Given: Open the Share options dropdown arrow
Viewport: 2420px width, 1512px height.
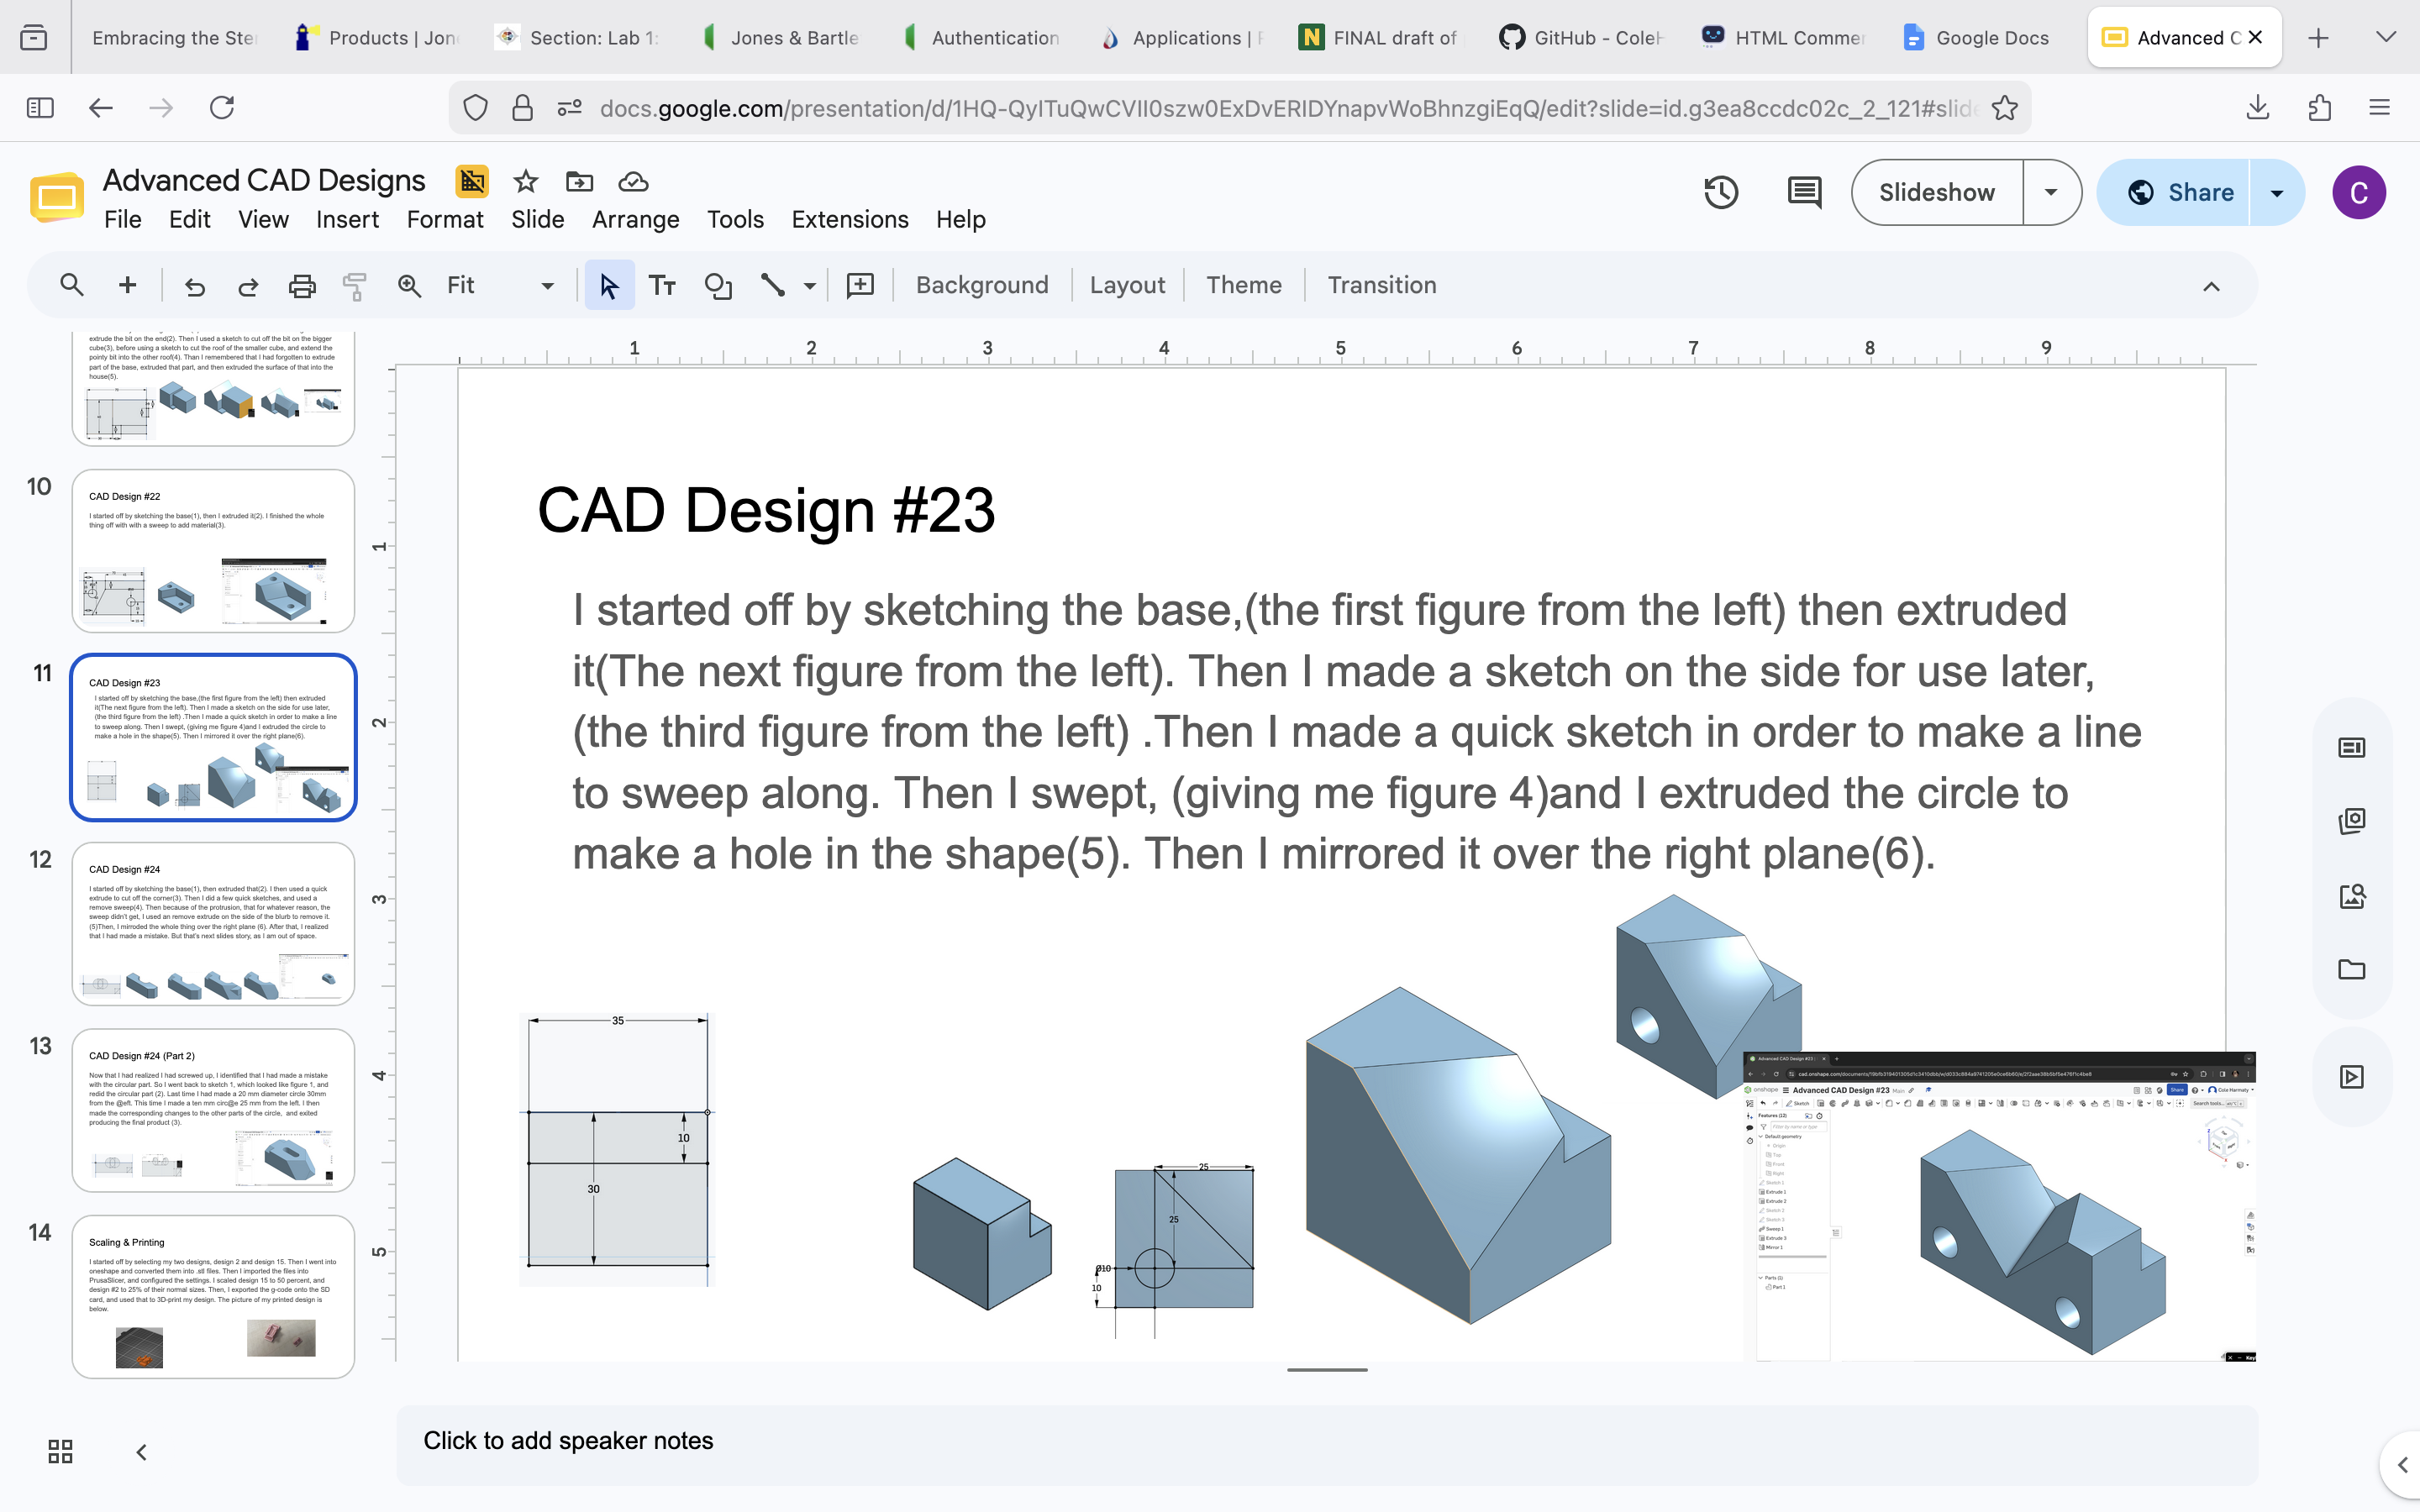Looking at the screenshot, I should (2277, 192).
